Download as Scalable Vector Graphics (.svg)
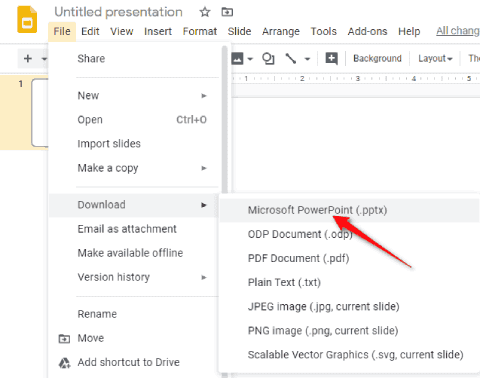Screen dimensions: 480x378 tap(349, 355)
